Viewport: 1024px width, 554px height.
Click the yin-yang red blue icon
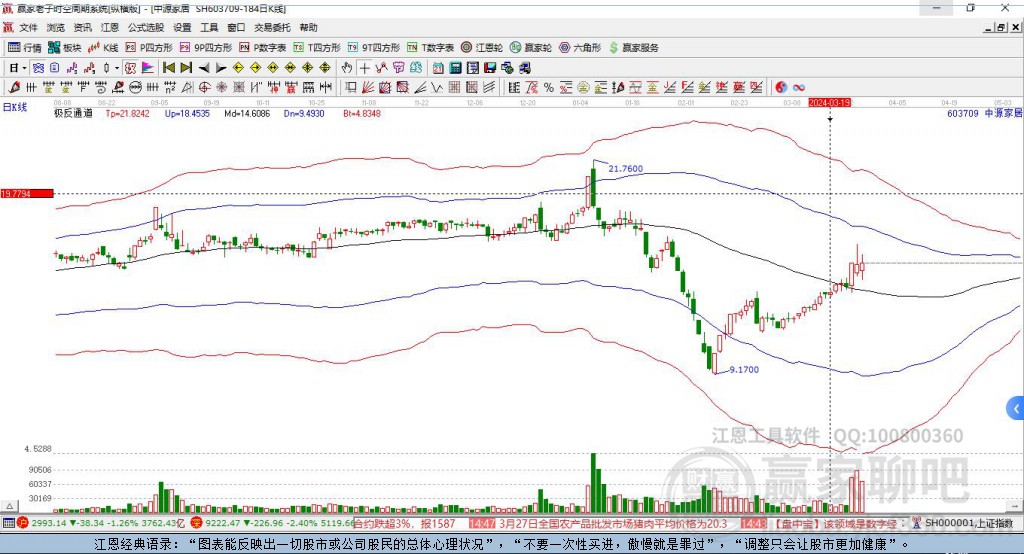coord(781,87)
